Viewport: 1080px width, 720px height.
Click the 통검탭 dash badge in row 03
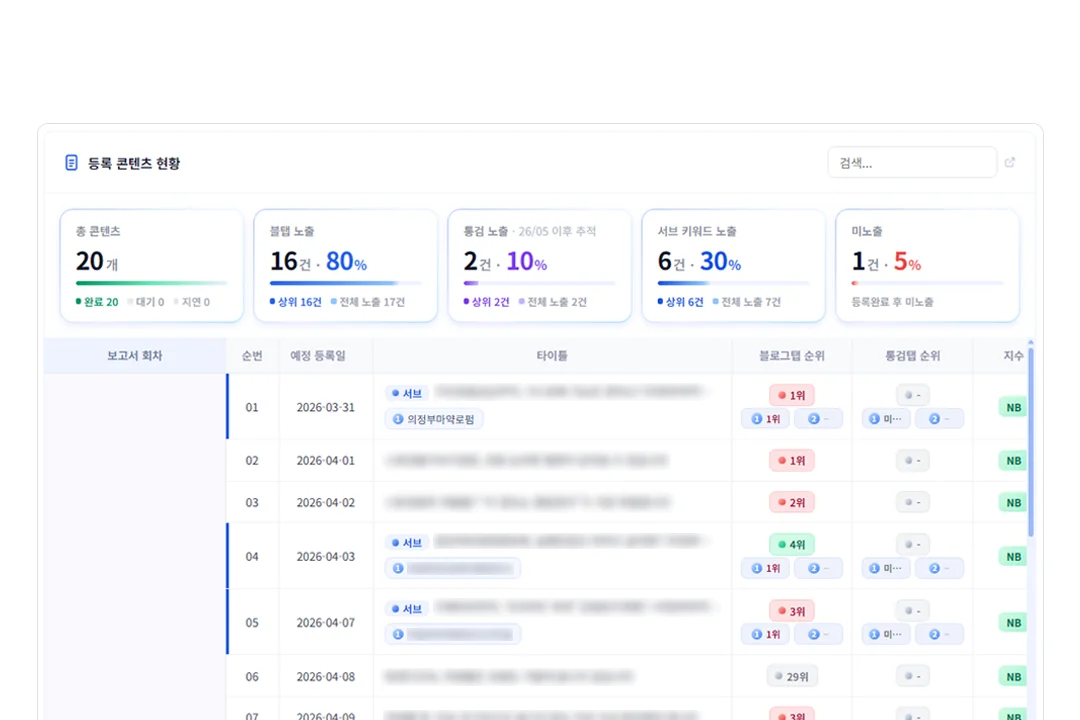(913, 502)
